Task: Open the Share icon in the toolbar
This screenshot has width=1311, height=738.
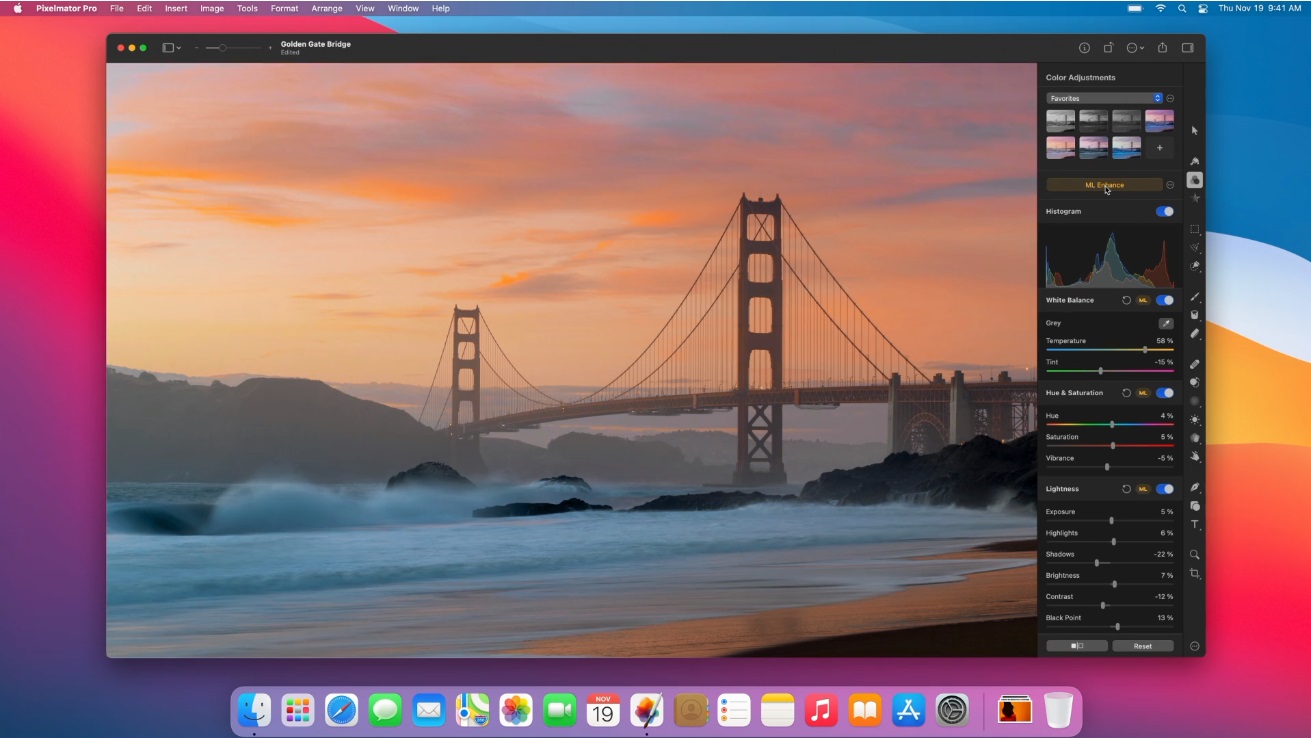Action: [1162, 48]
